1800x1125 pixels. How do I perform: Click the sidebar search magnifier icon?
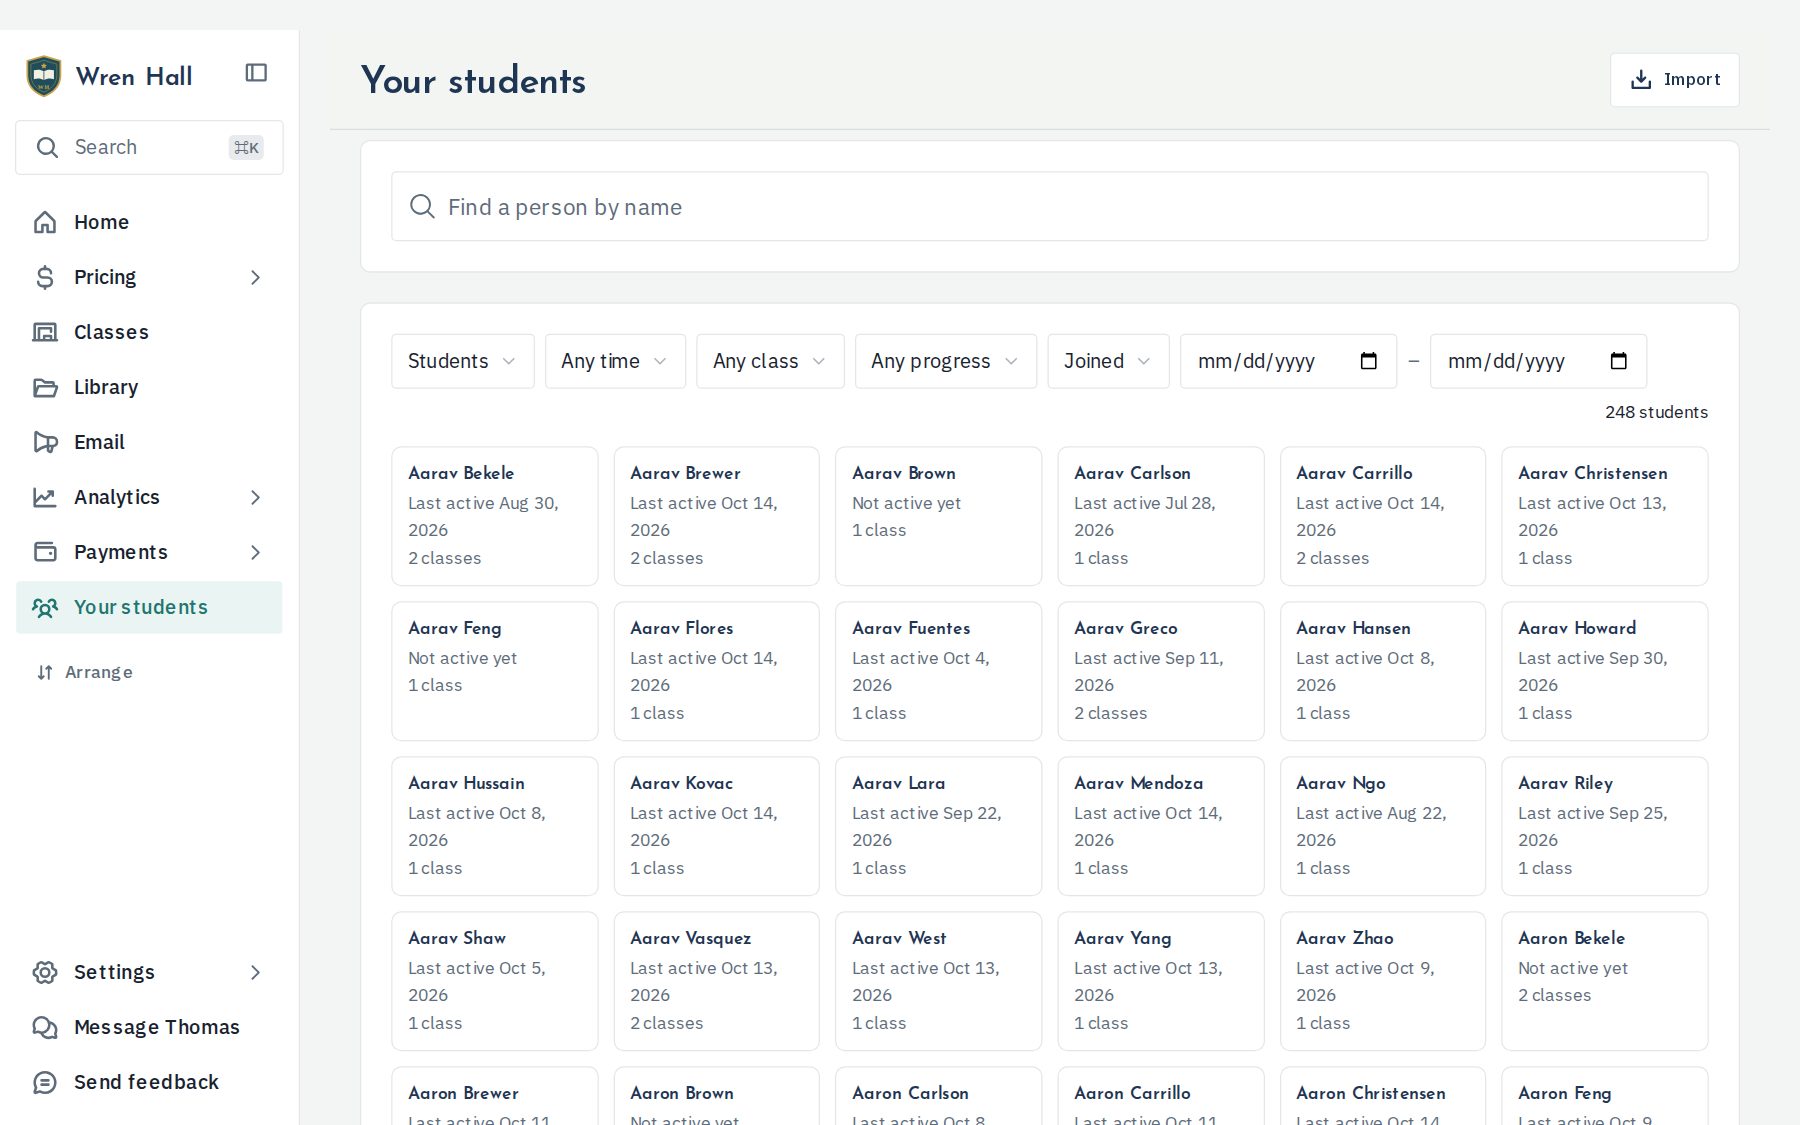[x=47, y=148]
